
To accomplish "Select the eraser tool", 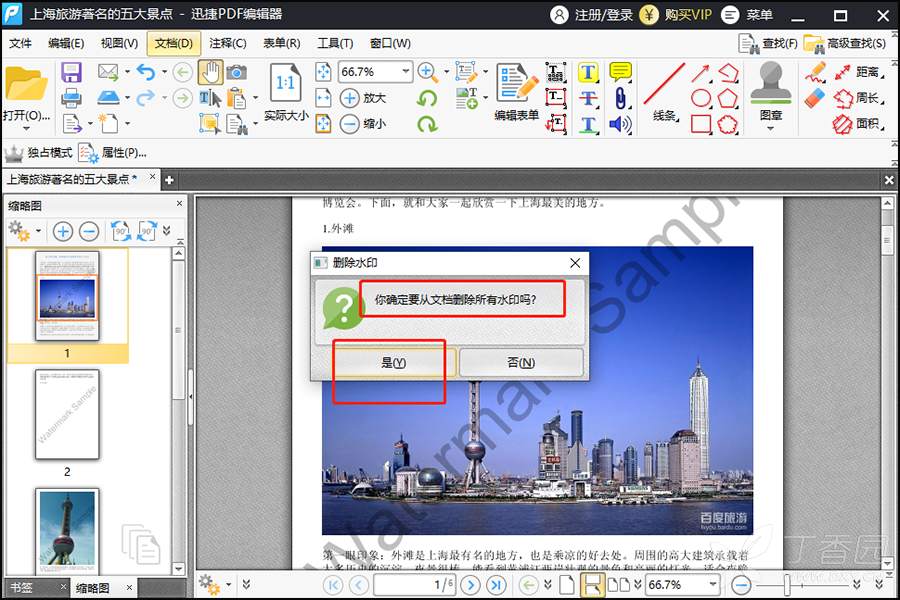I will coord(815,98).
